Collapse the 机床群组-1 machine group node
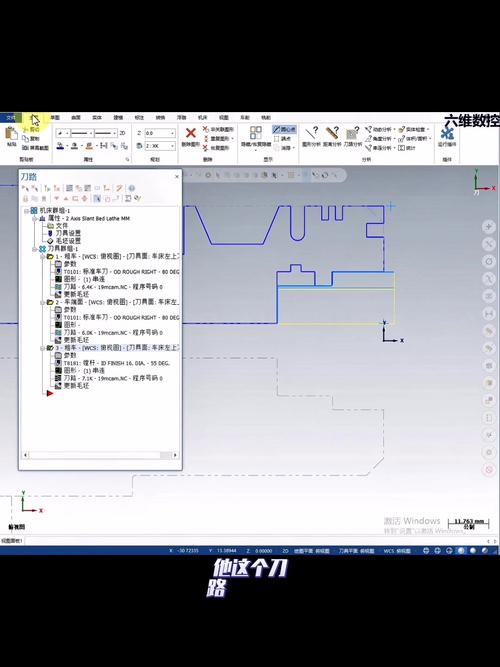The image size is (500, 667). pos(26,211)
